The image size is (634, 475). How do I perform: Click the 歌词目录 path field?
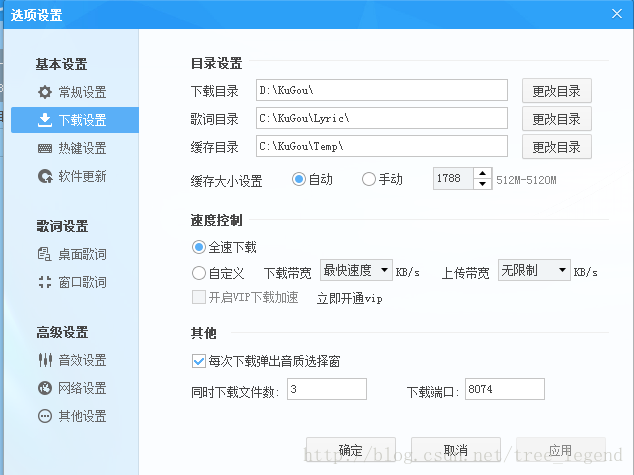click(382, 118)
